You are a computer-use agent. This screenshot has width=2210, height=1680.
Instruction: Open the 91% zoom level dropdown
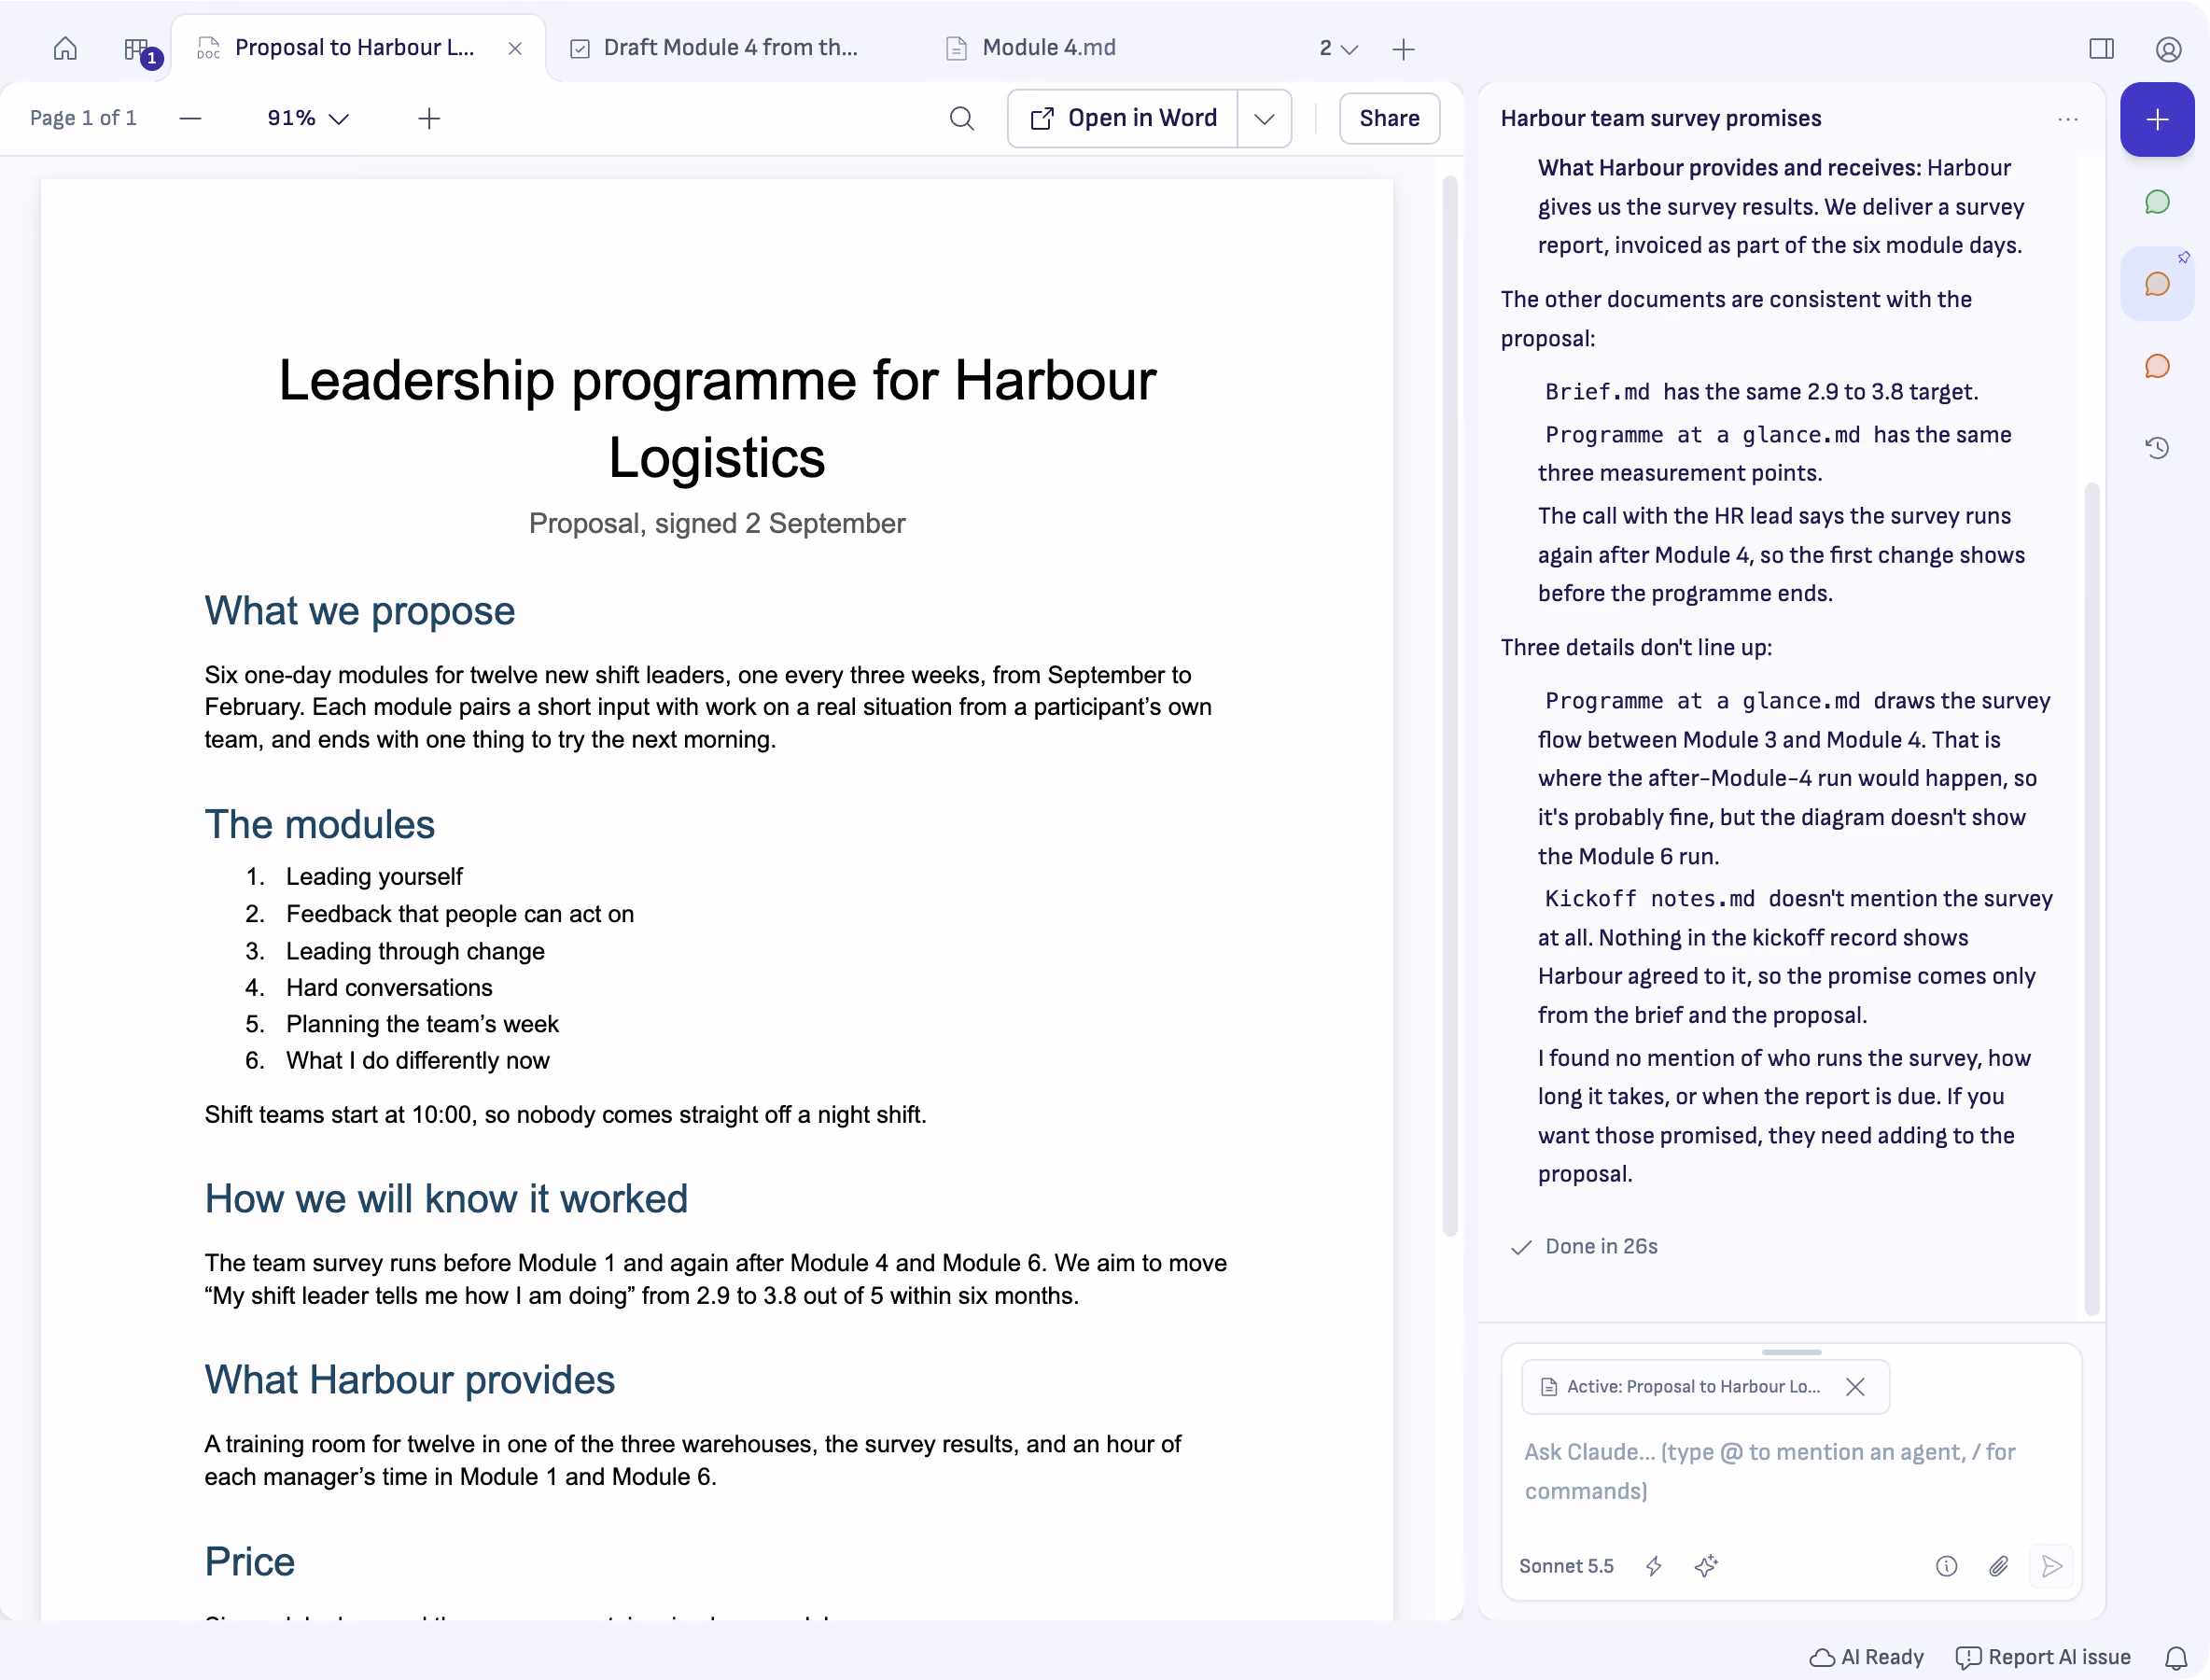(308, 118)
